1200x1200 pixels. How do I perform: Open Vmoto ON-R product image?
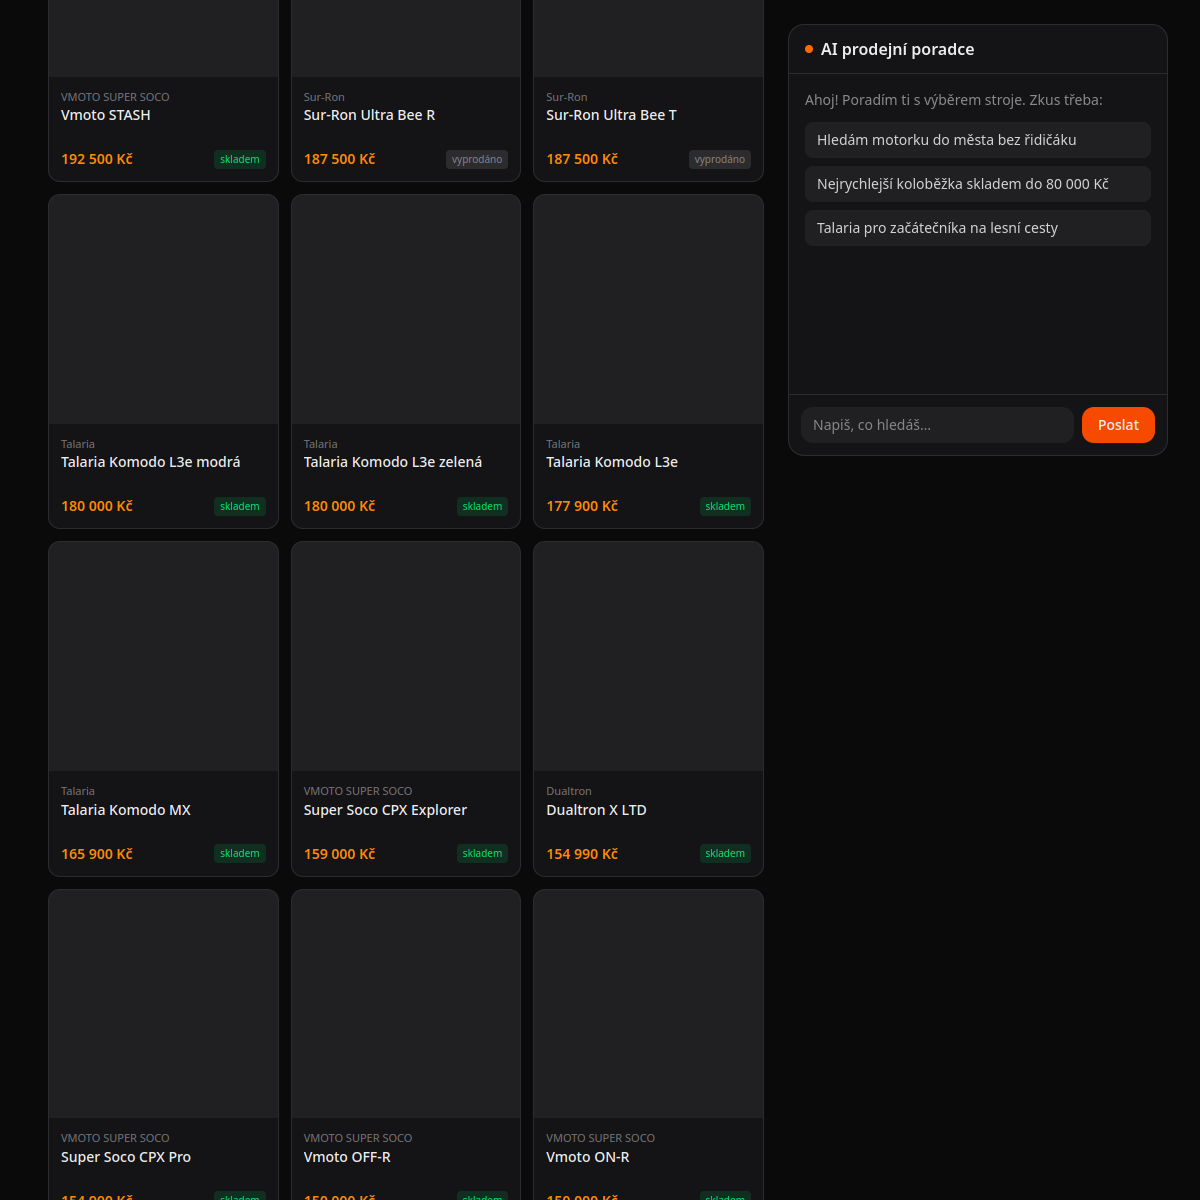click(648, 1004)
